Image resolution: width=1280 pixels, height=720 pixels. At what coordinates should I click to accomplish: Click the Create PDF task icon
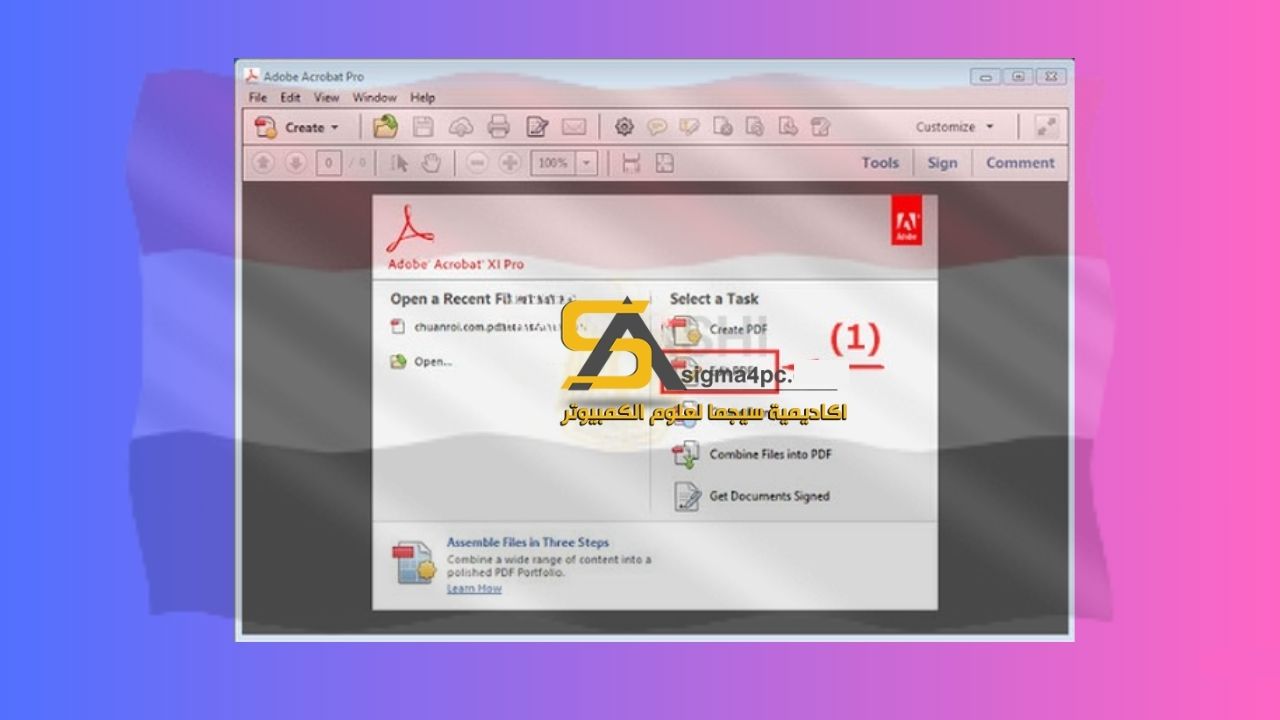[686, 329]
